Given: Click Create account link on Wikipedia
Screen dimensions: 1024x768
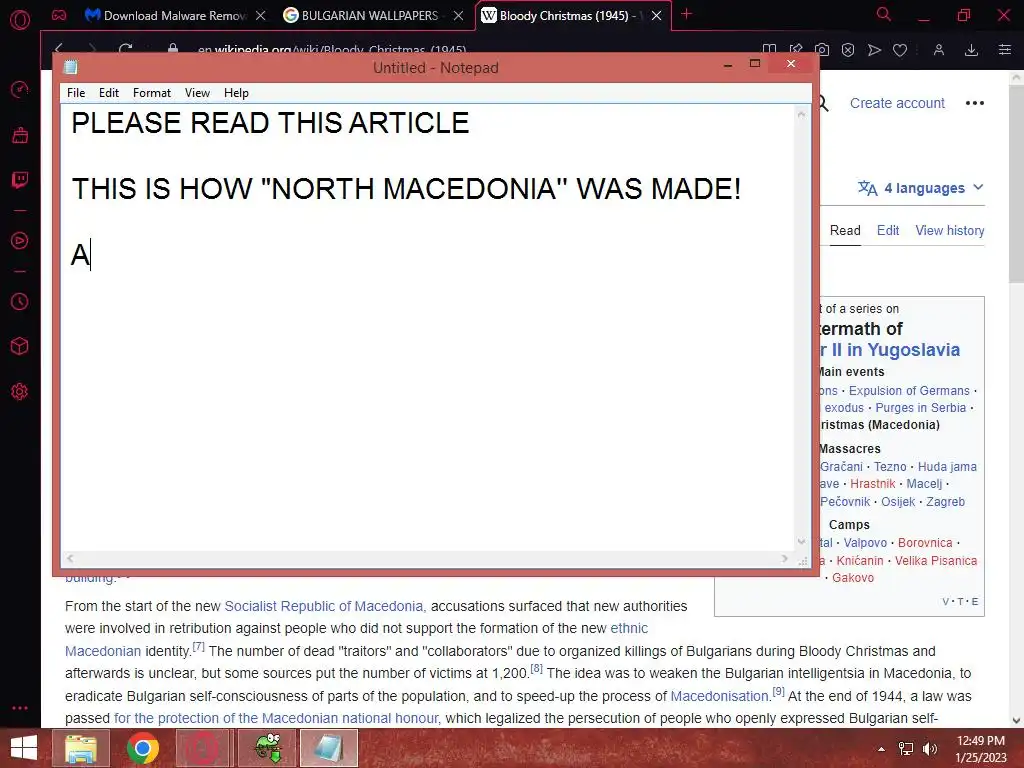Looking at the screenshot, I should (x=897, y=103).
